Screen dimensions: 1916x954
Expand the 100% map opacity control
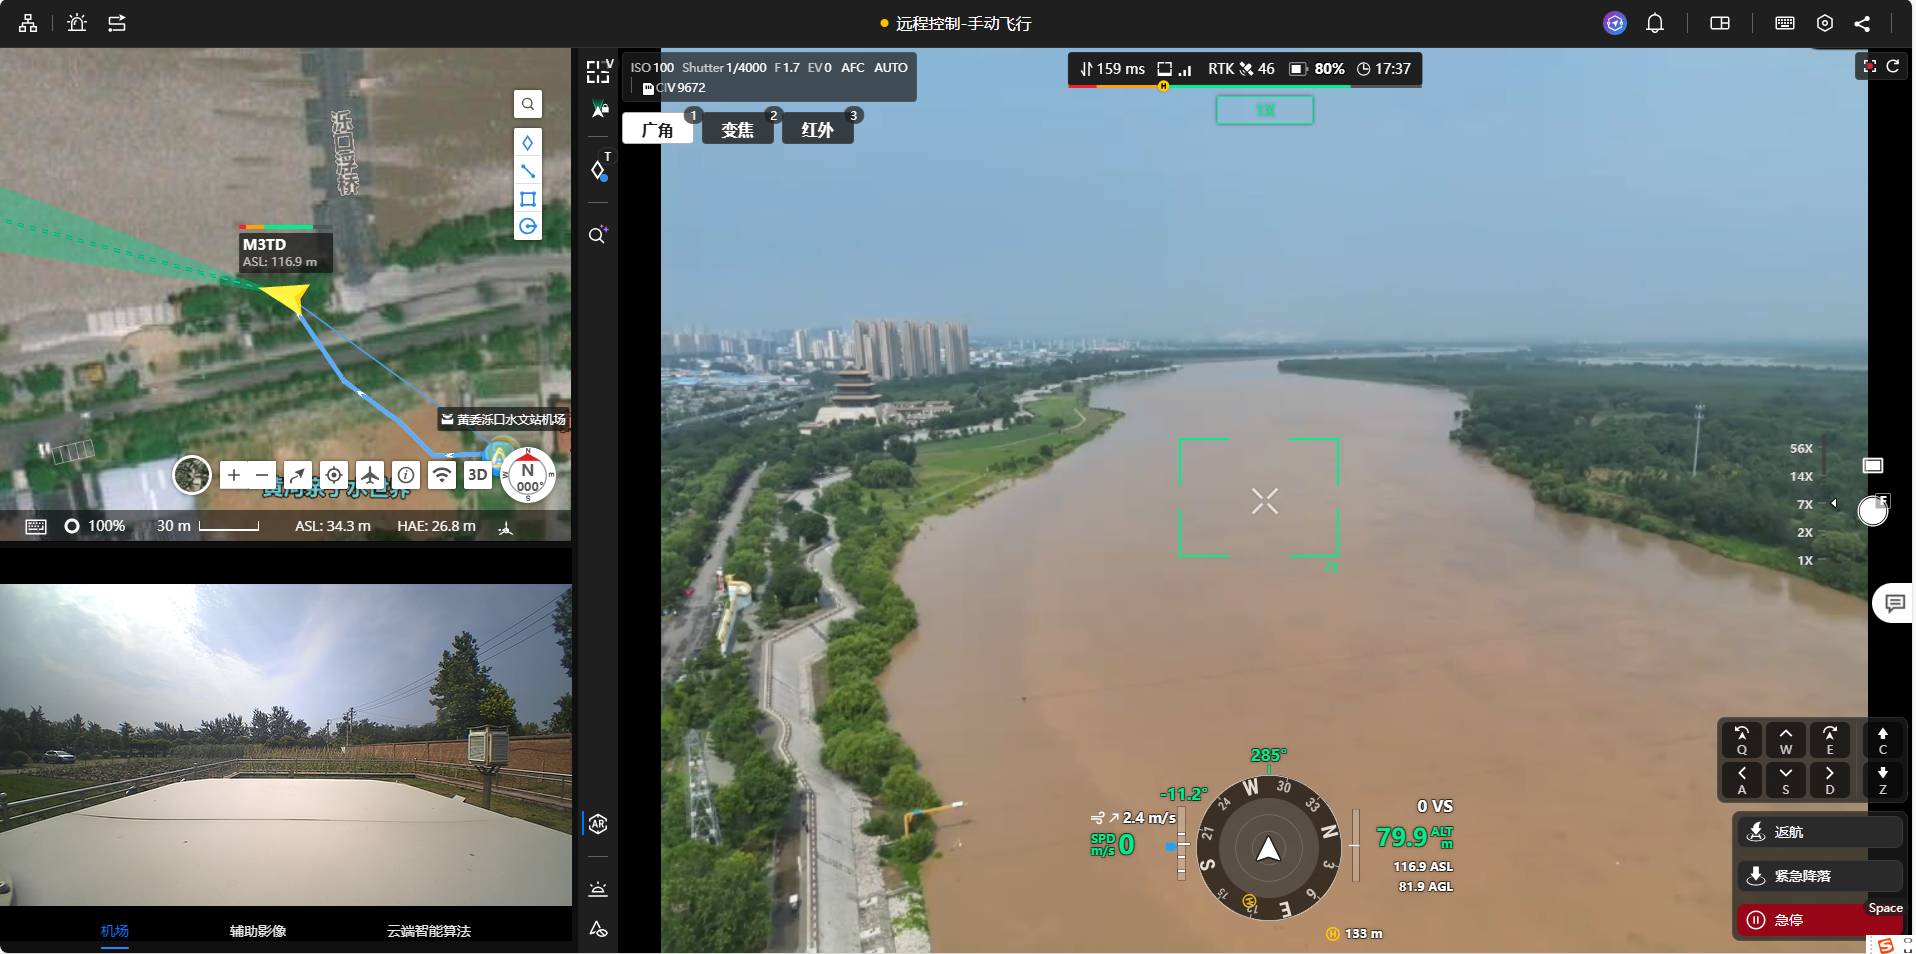click(x=95, y=526)
